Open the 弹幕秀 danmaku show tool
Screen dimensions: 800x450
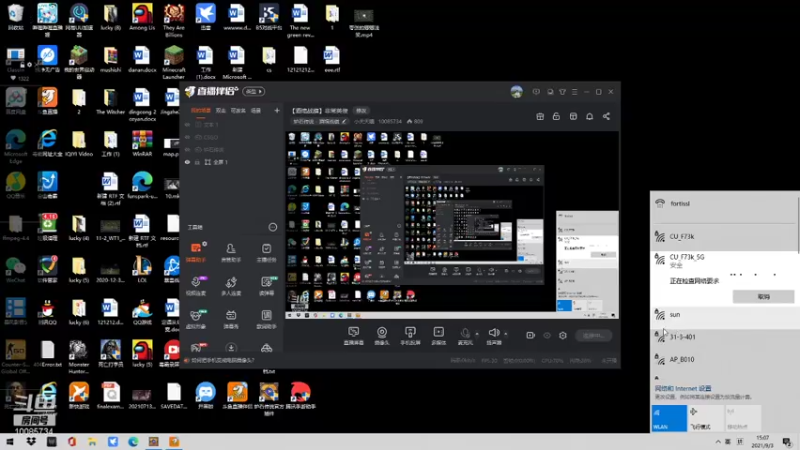231,319
